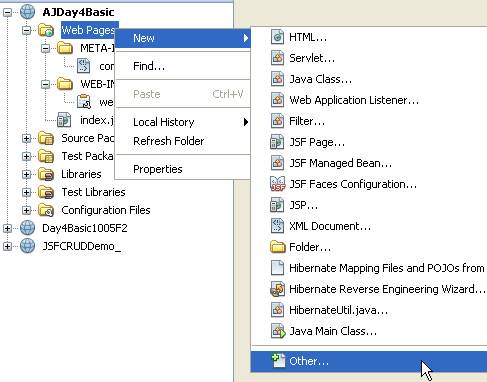Select Refresh Folder in context menu
The height and width of the screenshot is (382, 487).
pos(183,141)
